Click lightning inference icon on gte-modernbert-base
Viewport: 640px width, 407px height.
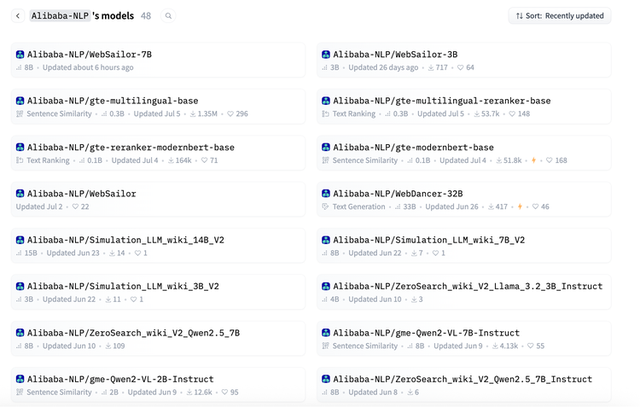533,160
